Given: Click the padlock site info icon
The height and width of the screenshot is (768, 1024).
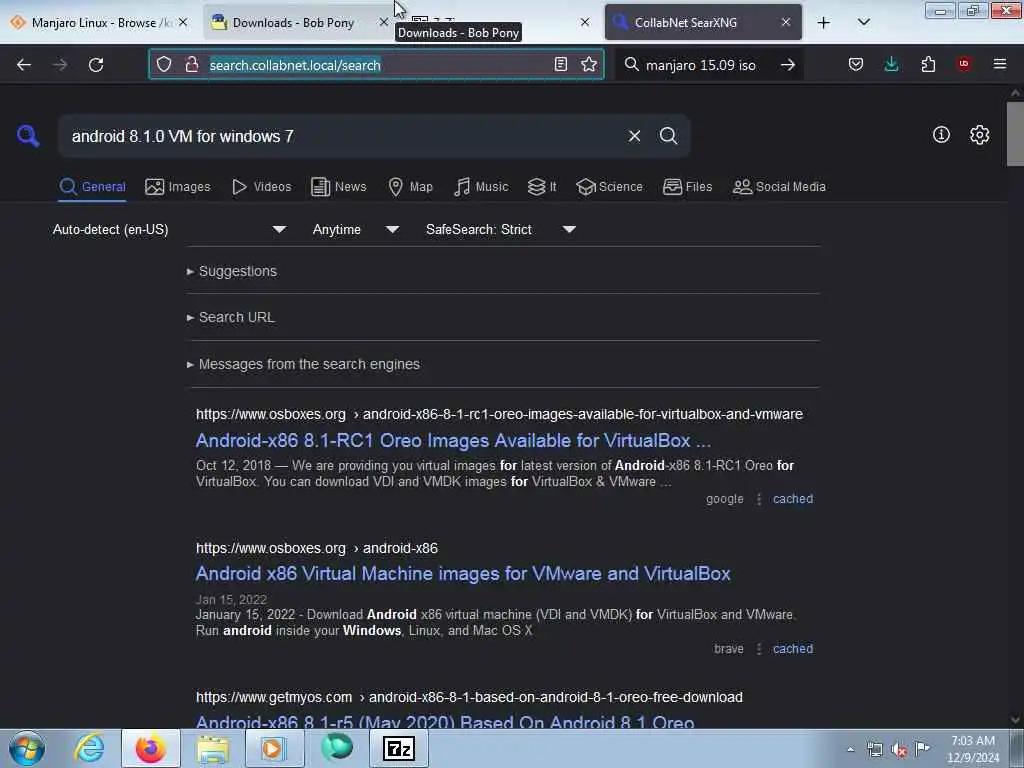Looking at the screenshot, I should tap(191, 64).
